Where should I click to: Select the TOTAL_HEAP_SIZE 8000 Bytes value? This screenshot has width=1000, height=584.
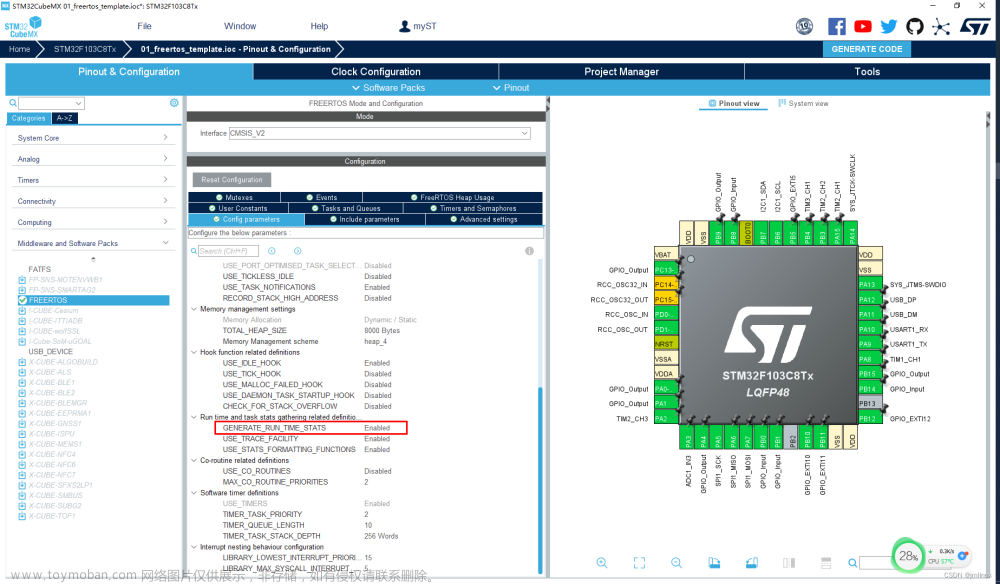382,331
